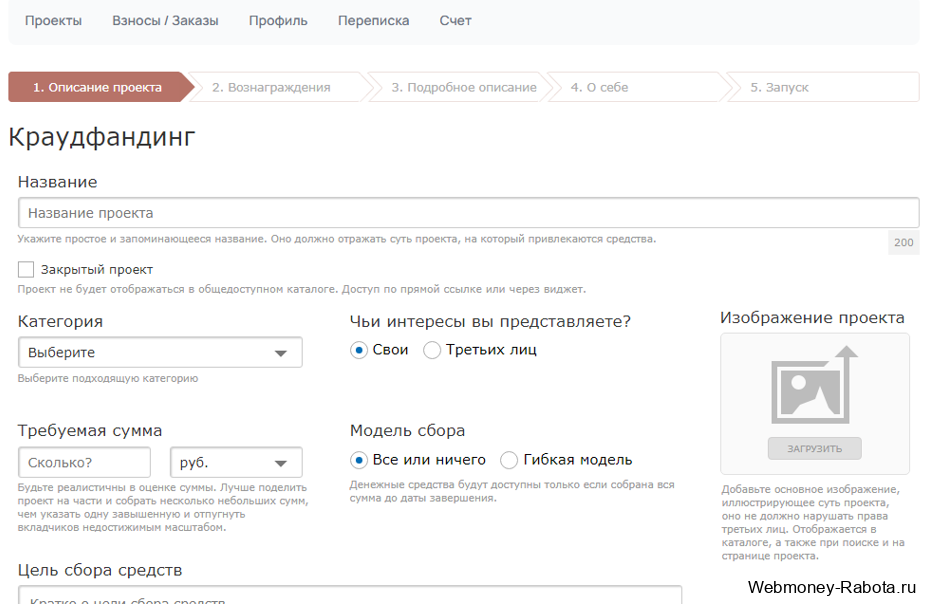Click the Требуемая сумма label

[90, 431]
